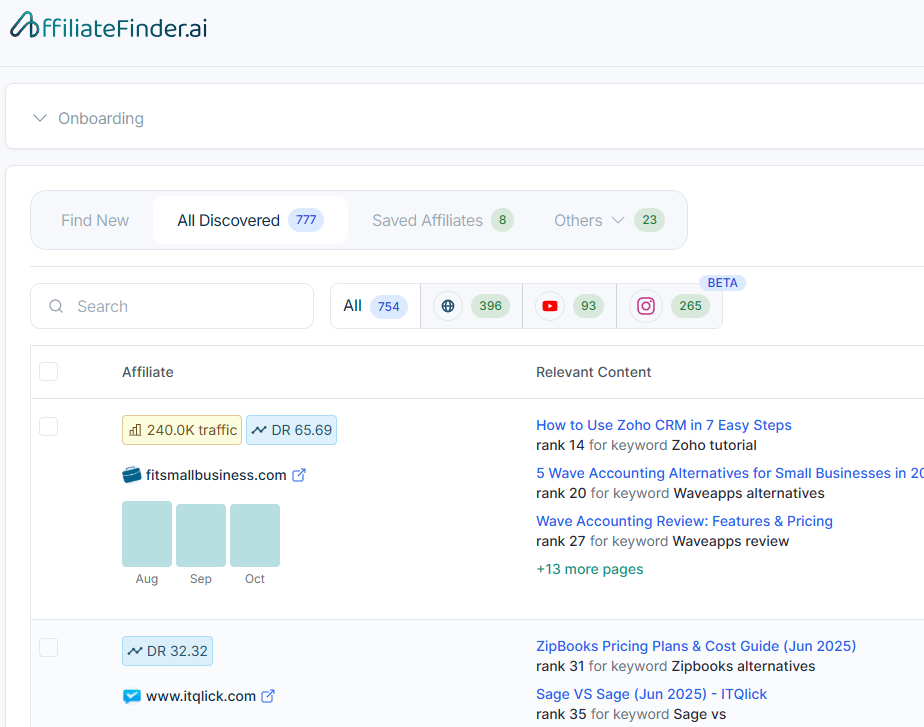Click 'rank 27 for keyword Waveapps review'

click(662, 541)
